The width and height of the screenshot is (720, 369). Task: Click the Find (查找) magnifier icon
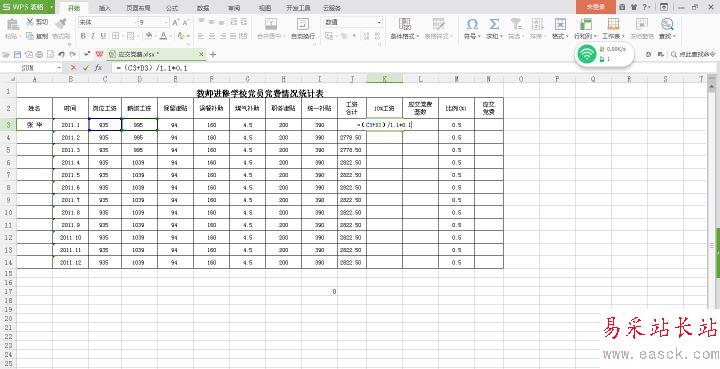667,24
